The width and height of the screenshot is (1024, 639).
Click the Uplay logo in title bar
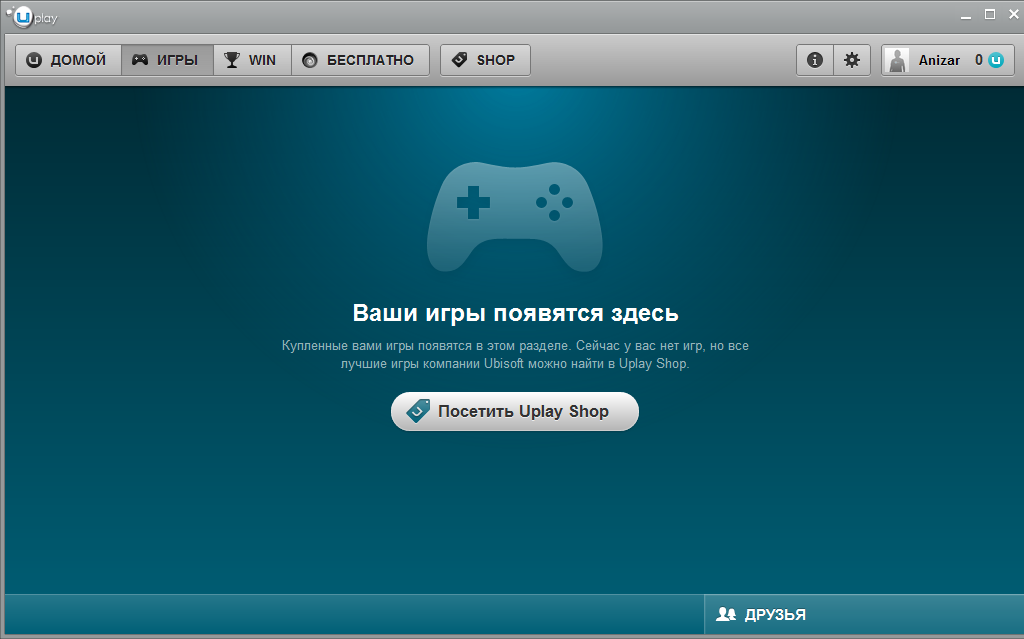(x=32, y=16)
